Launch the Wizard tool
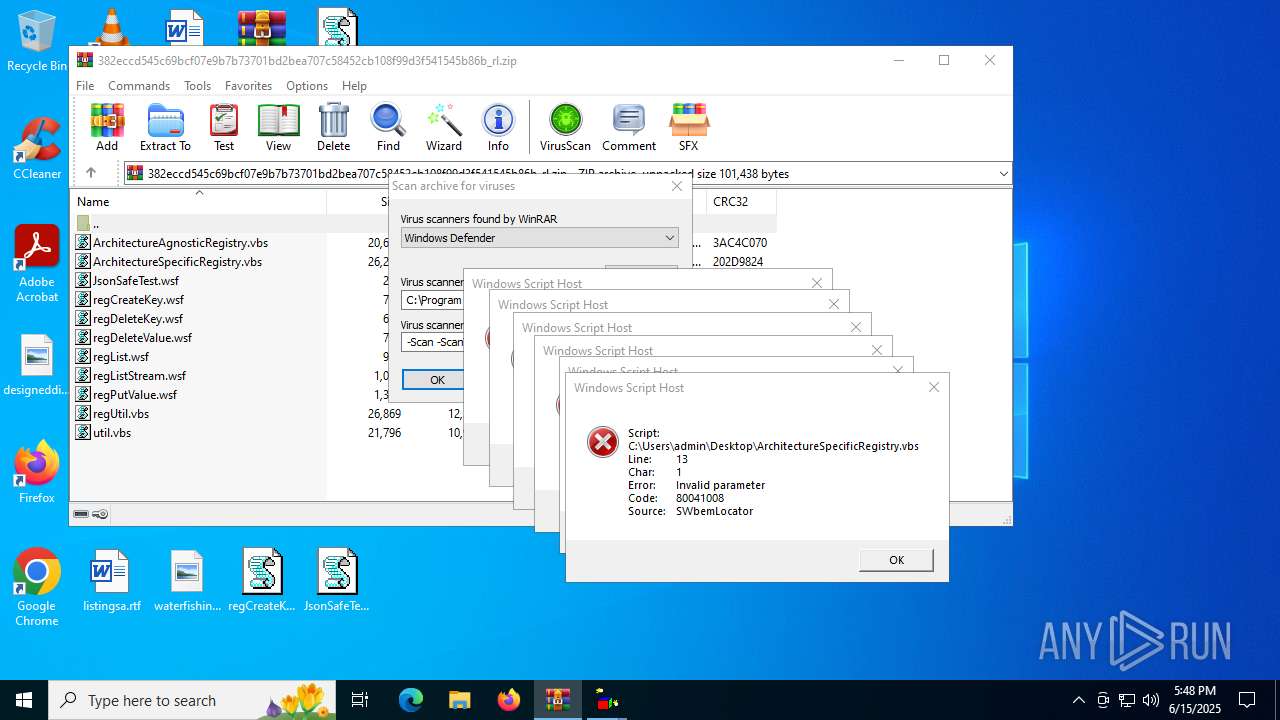The width and height of the screenshot is (1280, 720). (444, 127)
